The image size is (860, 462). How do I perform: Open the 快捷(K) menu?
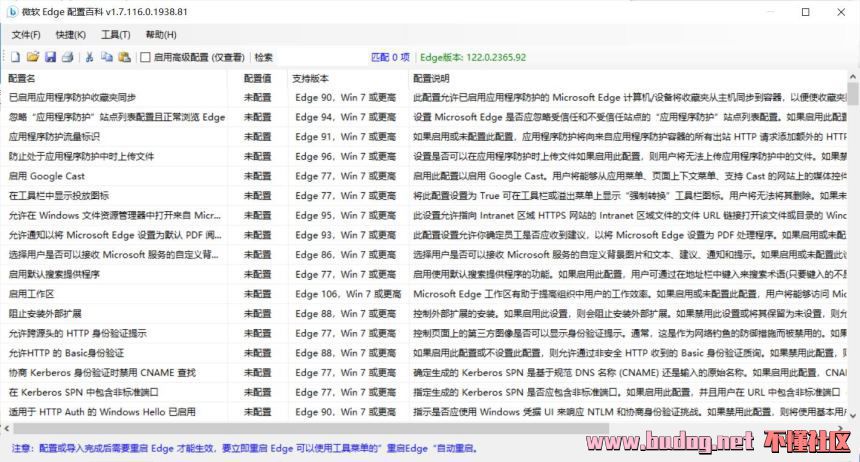[x=71, y=35]
